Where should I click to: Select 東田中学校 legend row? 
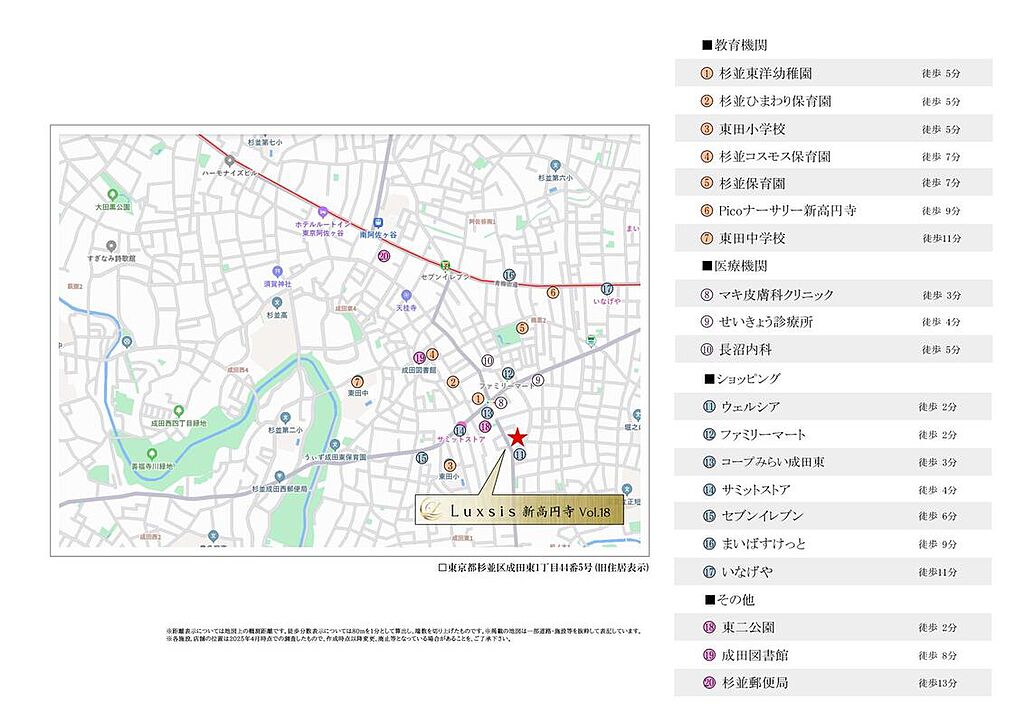click(x=833, y=238)
